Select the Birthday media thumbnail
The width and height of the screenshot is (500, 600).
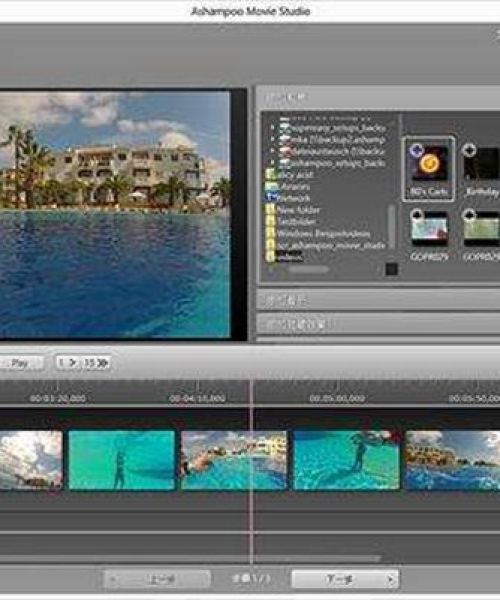click(481, 169)
